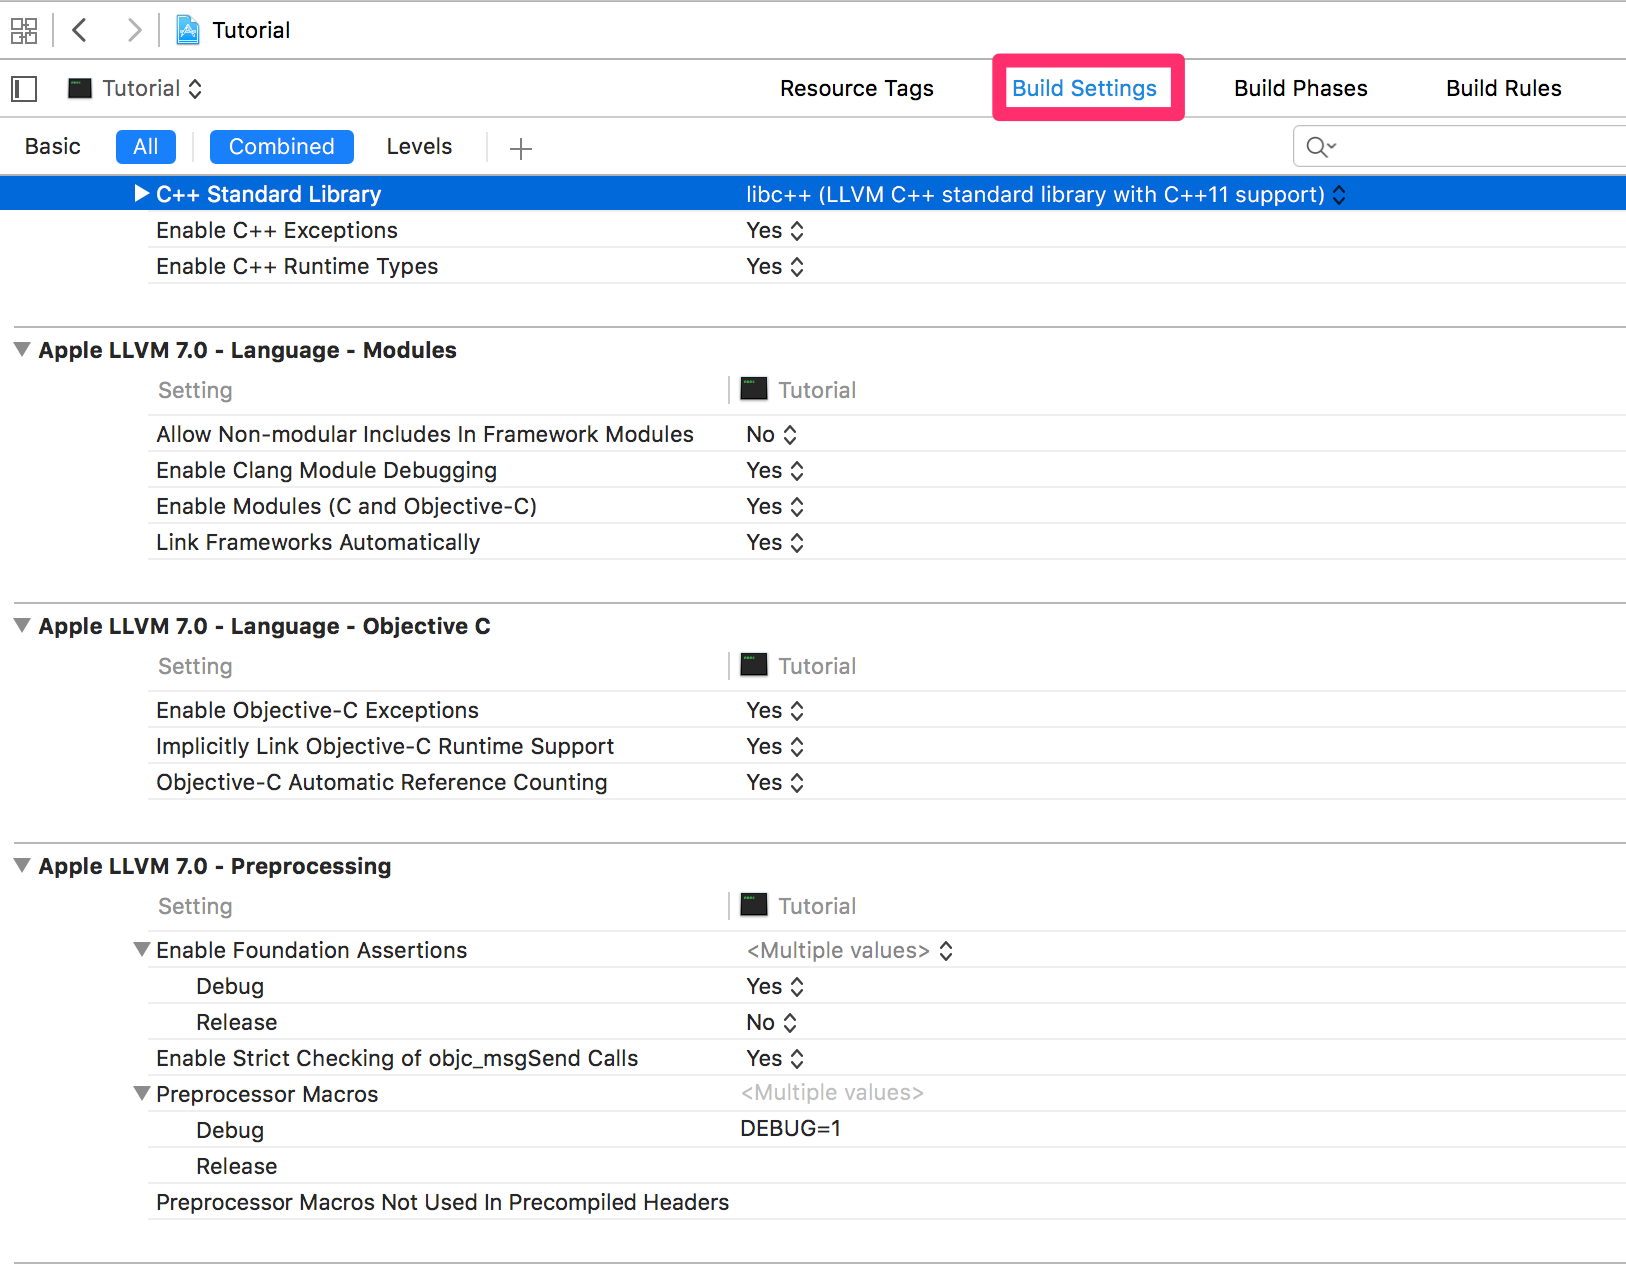Select the Build Settings tab

(x=1085, y=88)
